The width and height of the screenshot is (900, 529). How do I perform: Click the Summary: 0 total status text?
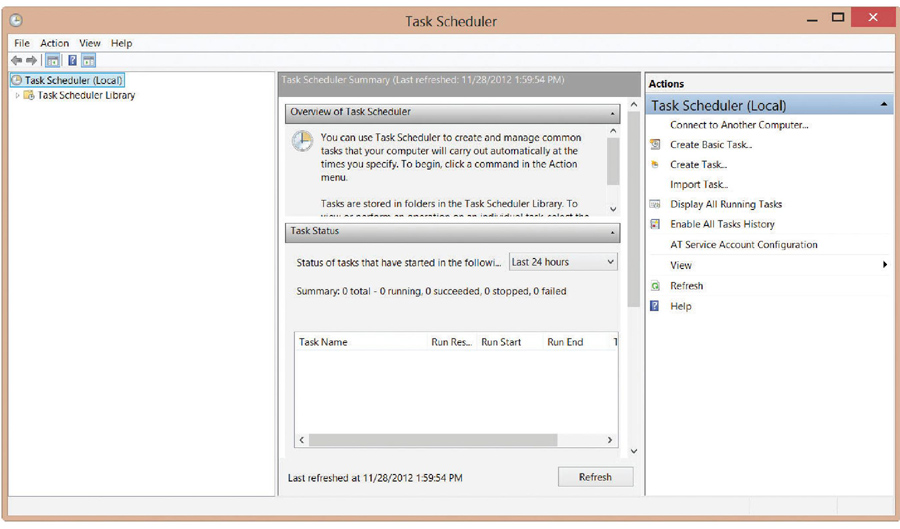coord(431,291)
